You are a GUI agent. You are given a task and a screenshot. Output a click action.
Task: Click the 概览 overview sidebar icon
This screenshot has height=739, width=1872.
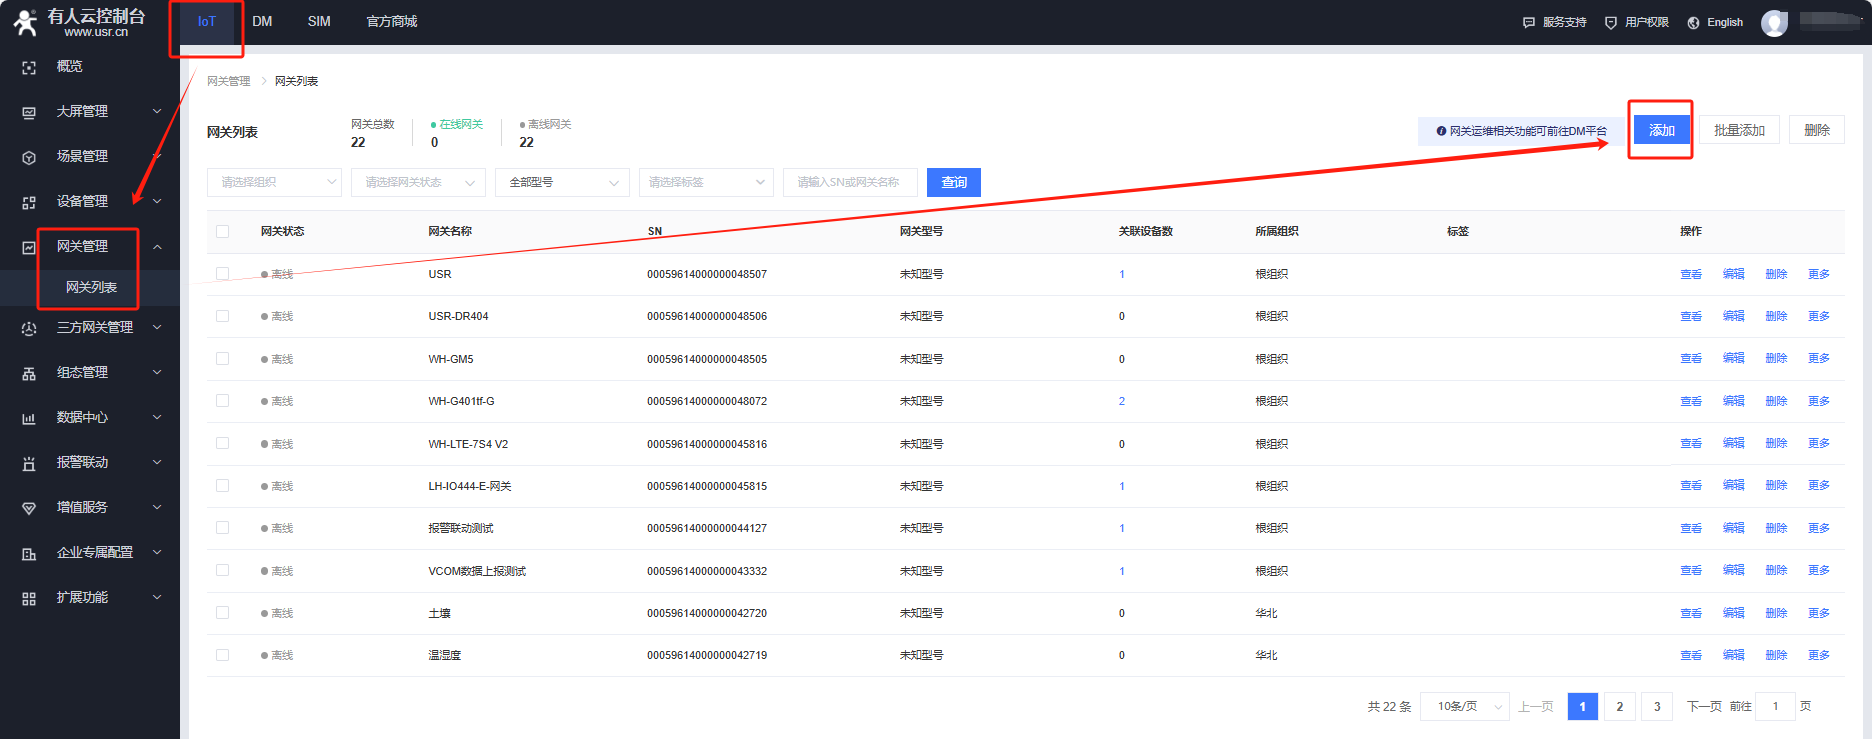click(29, 67)
